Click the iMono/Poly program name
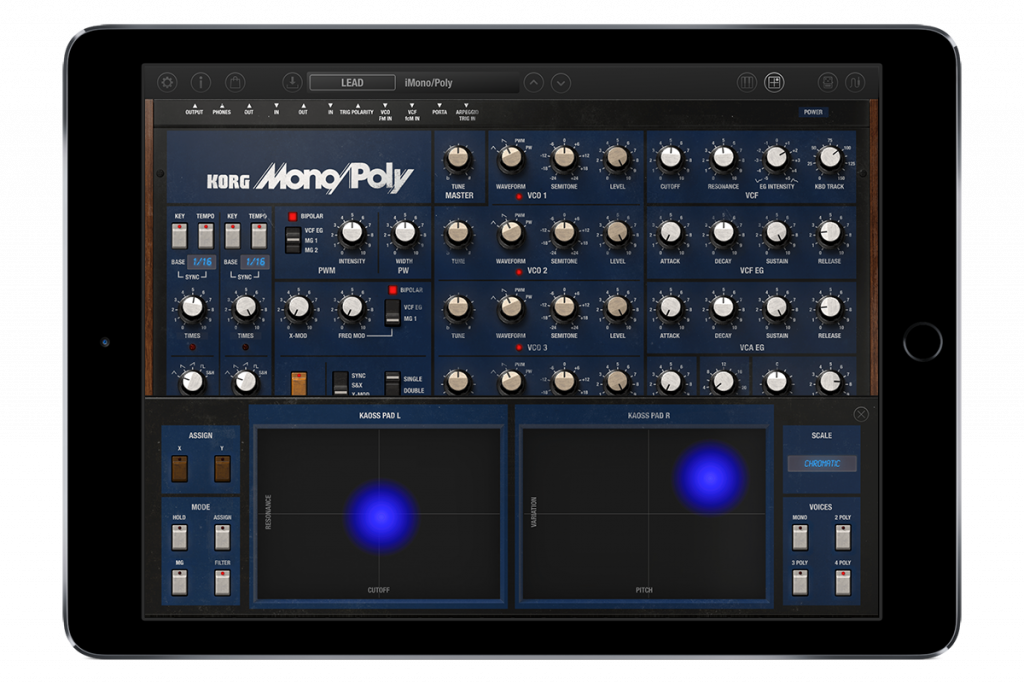The width and height of the screenshot is (1024, 683). tap(428, 83)
